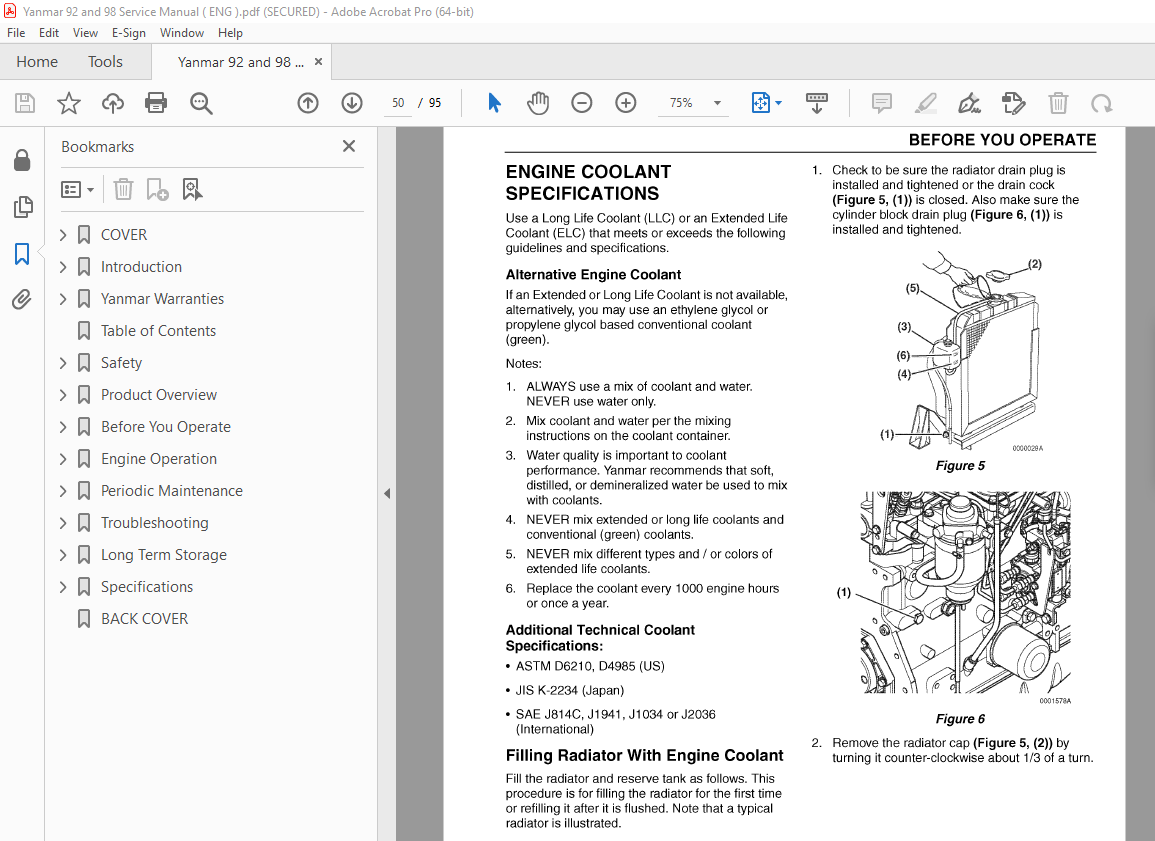Open the Troubleshooting bookmark label
This screenshot has width=1155, height=841.
click(155, 523)
